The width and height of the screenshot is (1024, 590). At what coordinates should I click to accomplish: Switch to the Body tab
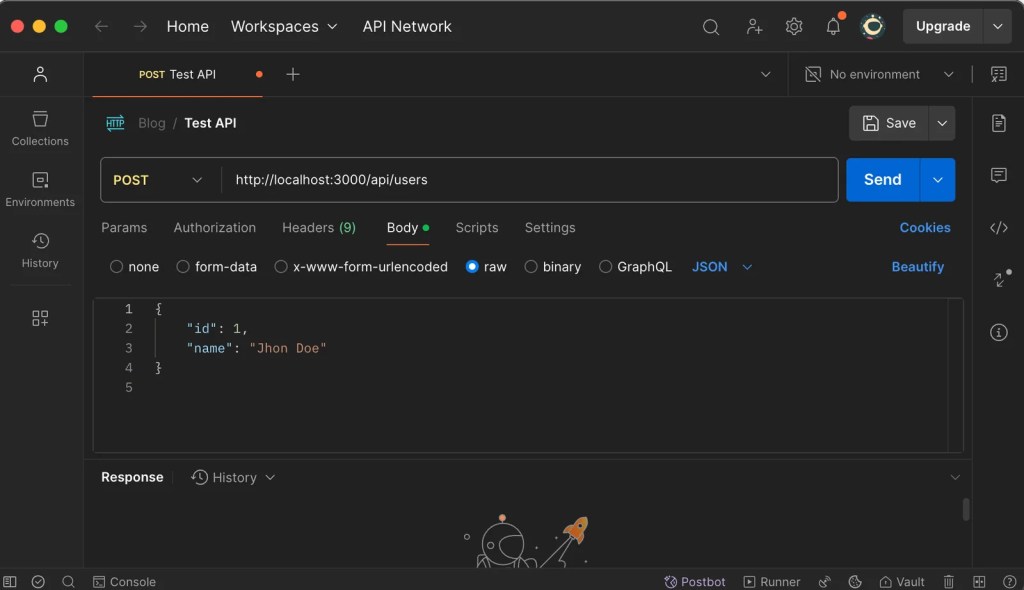(408, 227)
